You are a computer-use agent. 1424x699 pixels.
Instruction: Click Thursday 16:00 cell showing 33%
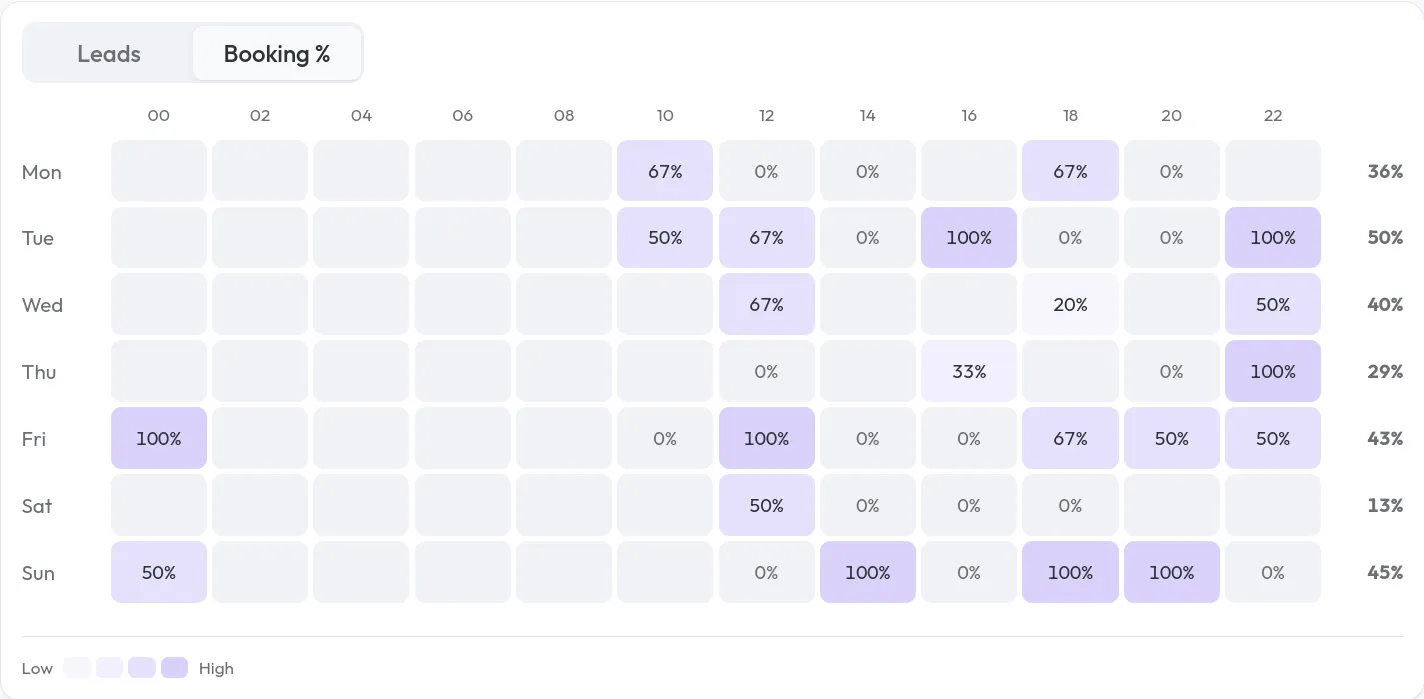tap(969, 372)
